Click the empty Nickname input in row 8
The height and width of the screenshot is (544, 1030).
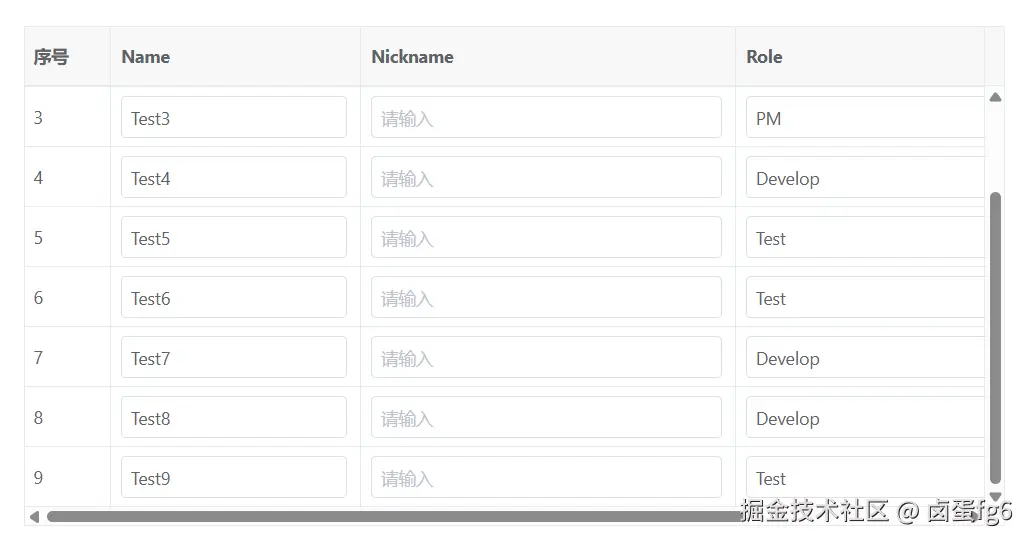click(546, 418)
